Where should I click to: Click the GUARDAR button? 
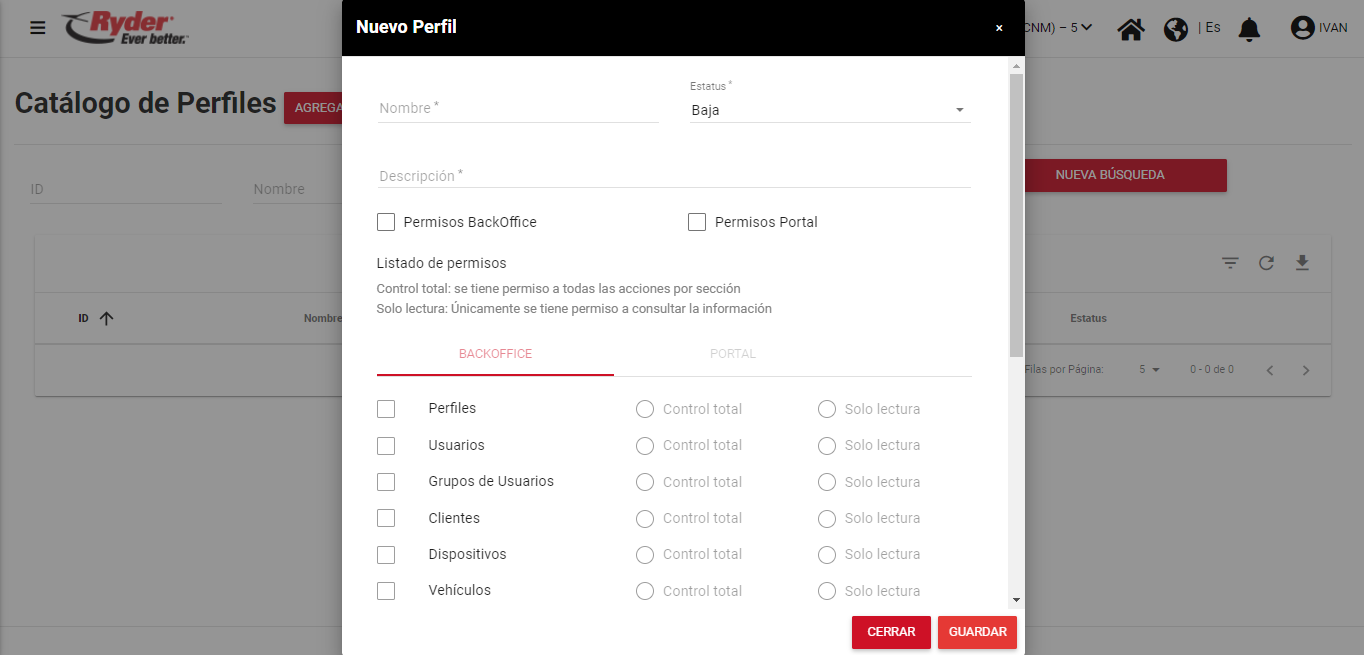pyautogui.click(x=977, y=632)
